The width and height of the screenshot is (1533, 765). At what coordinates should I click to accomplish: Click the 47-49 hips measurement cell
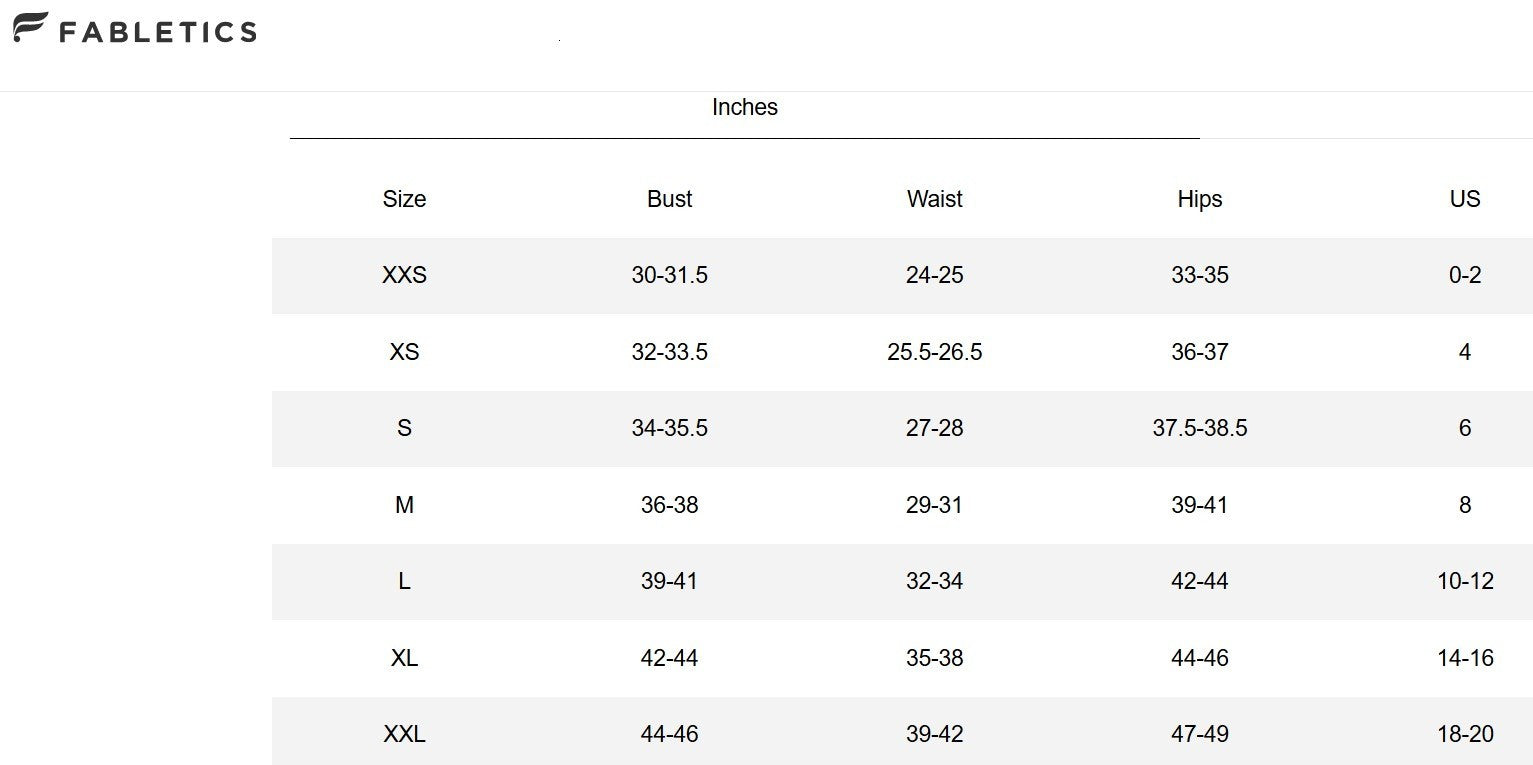pyautogui.click(x=1200, y=734)
